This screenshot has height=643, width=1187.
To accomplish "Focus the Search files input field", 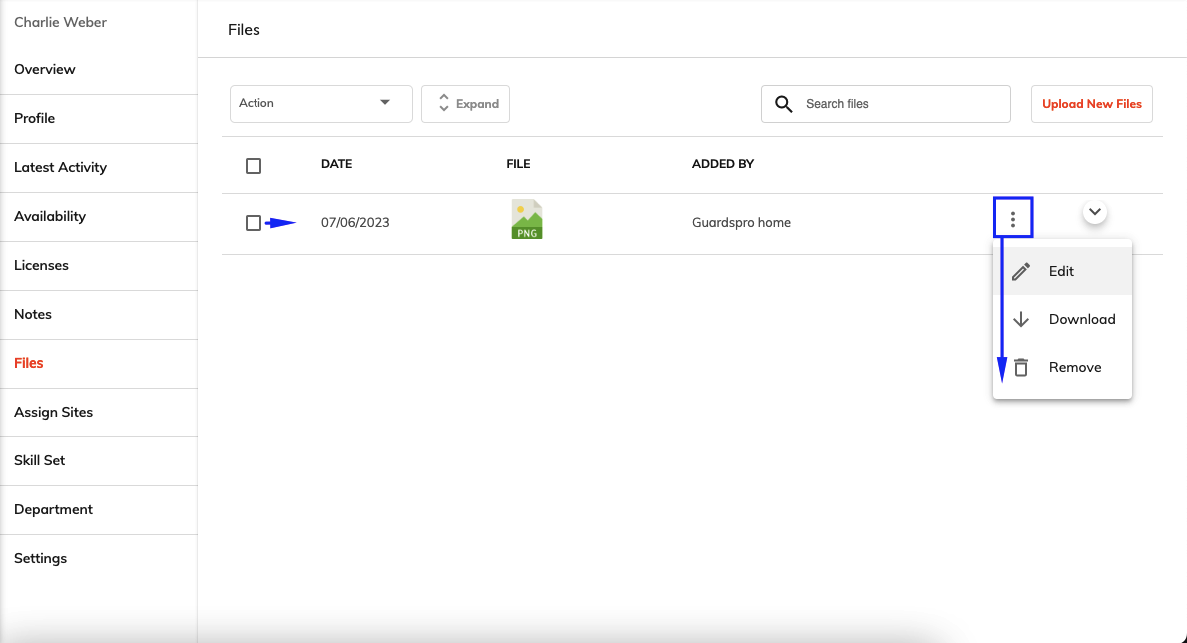I will (886, 104).
